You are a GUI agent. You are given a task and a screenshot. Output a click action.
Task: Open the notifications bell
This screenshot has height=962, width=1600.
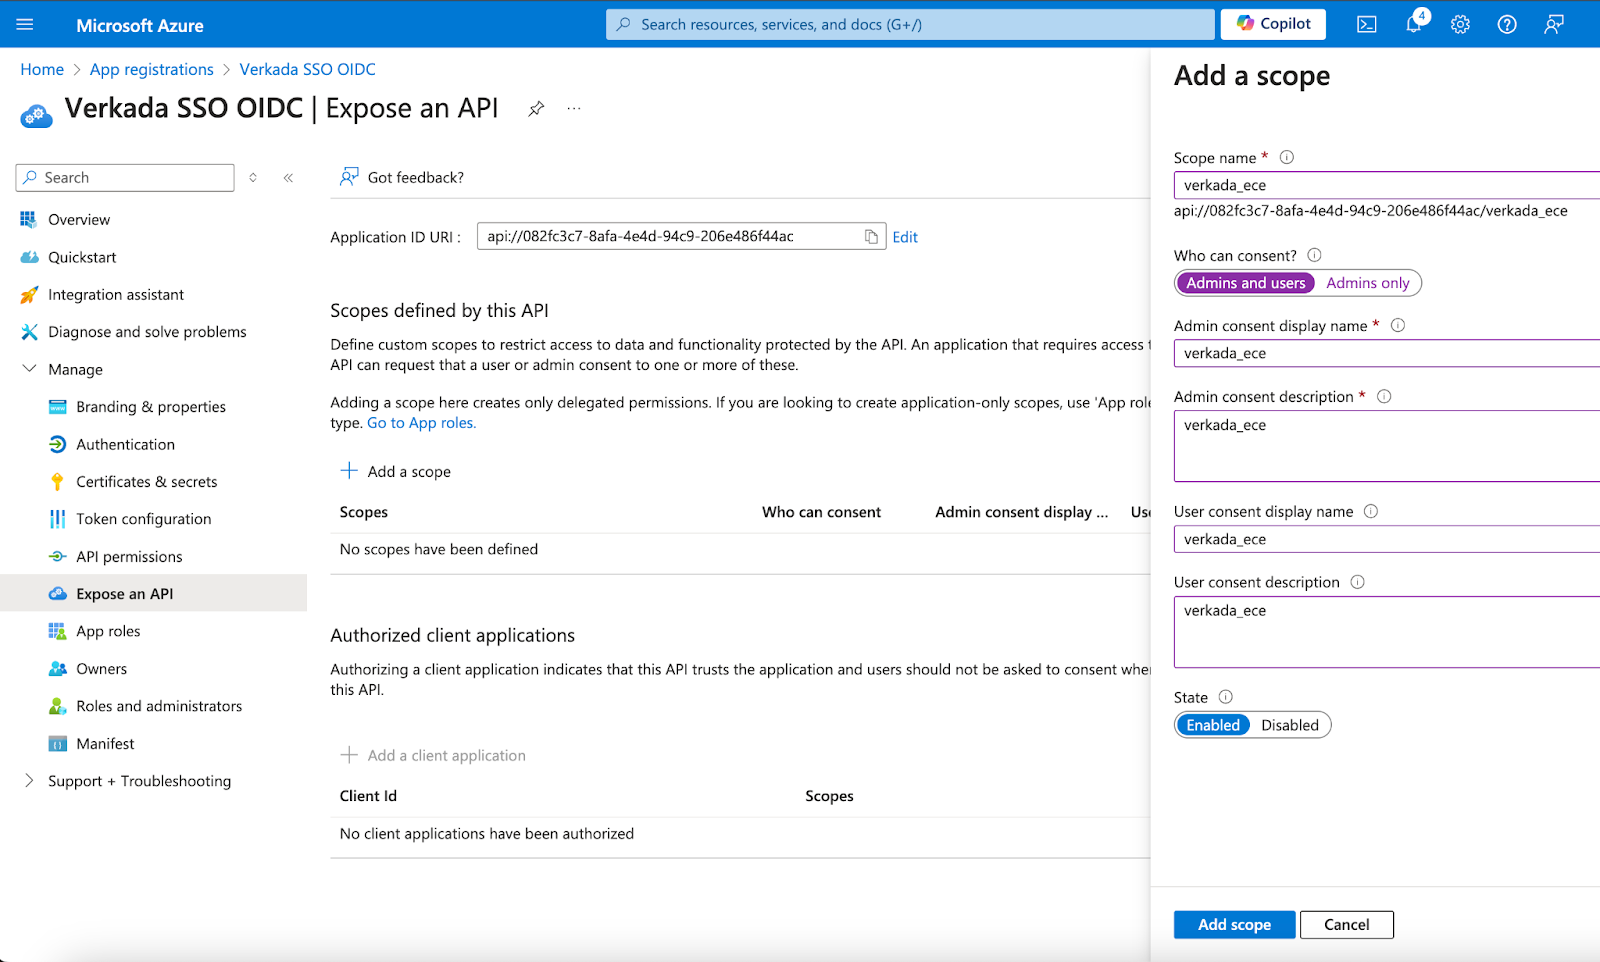1413,25
